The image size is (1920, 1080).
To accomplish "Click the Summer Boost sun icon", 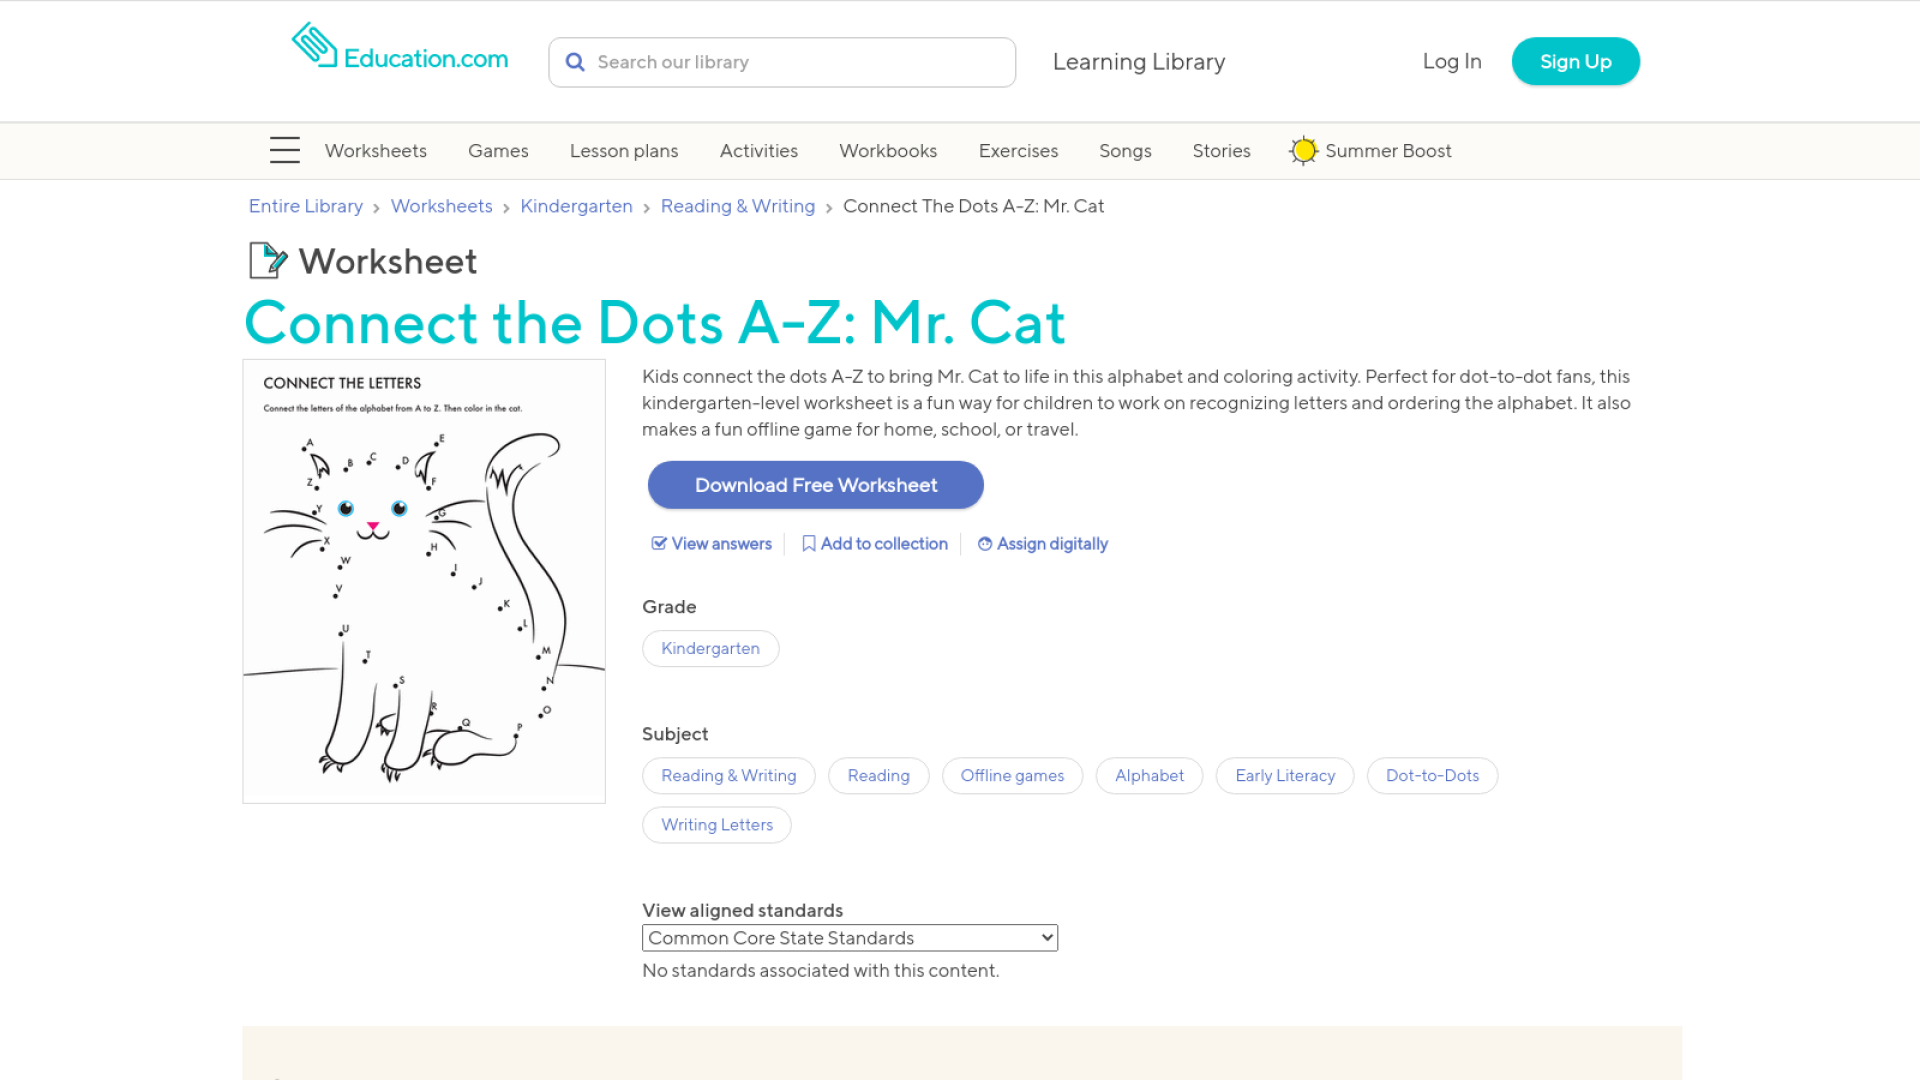I will click(1303, 151).
